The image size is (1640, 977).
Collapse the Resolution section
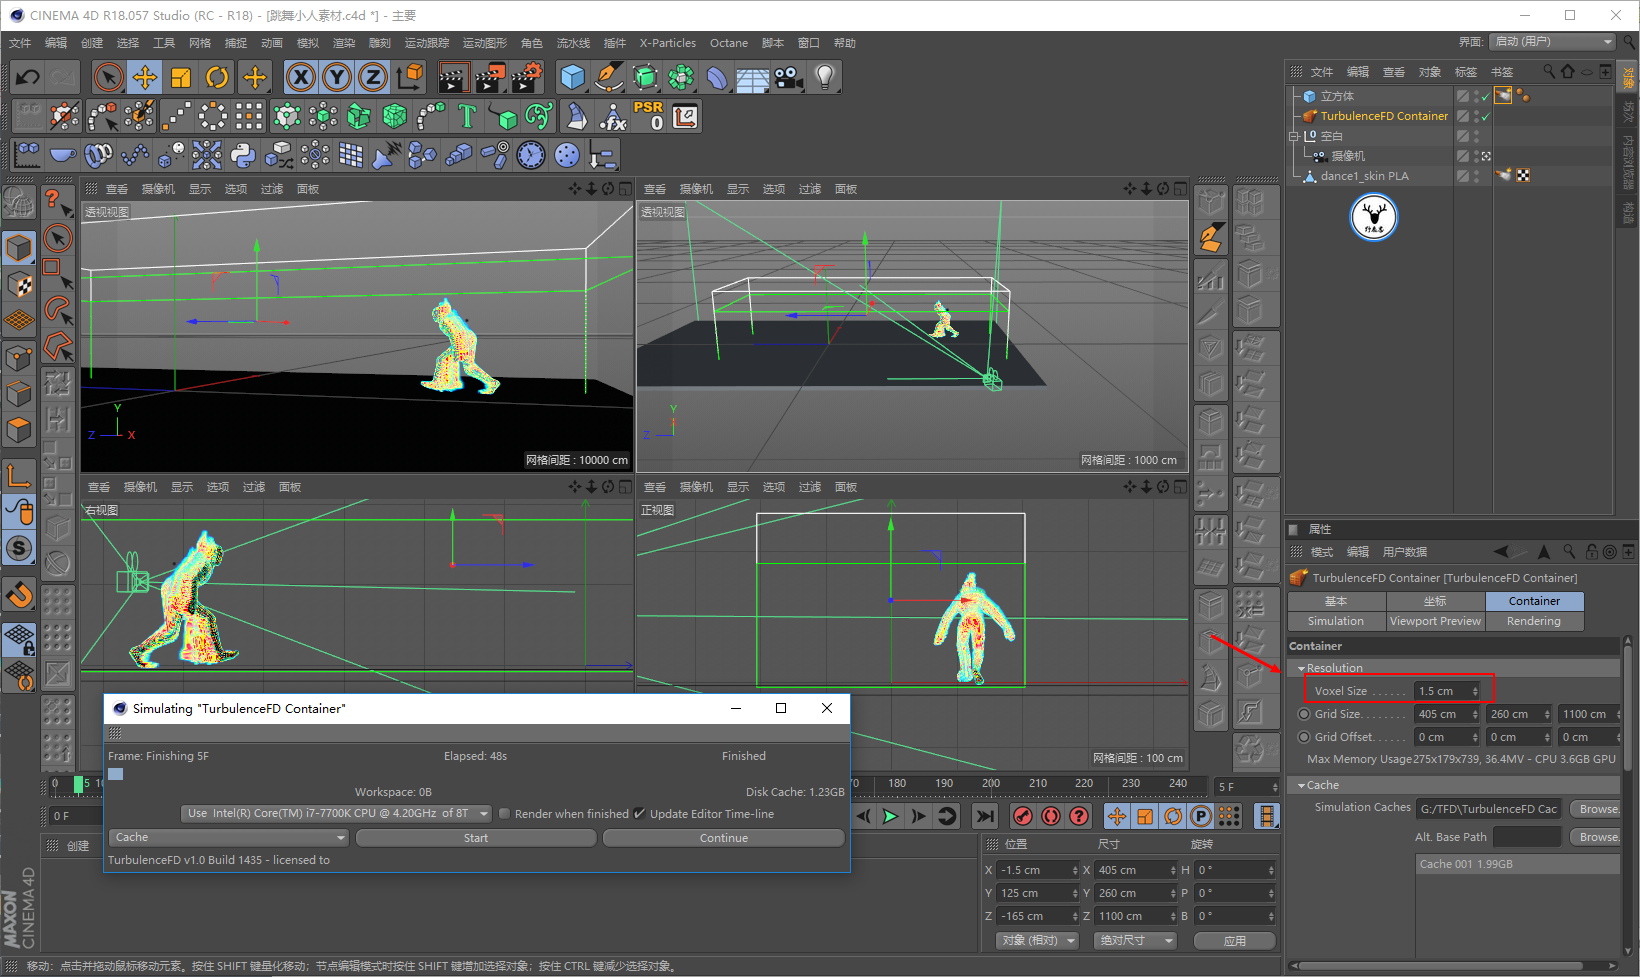click(x=1301, y=668)
